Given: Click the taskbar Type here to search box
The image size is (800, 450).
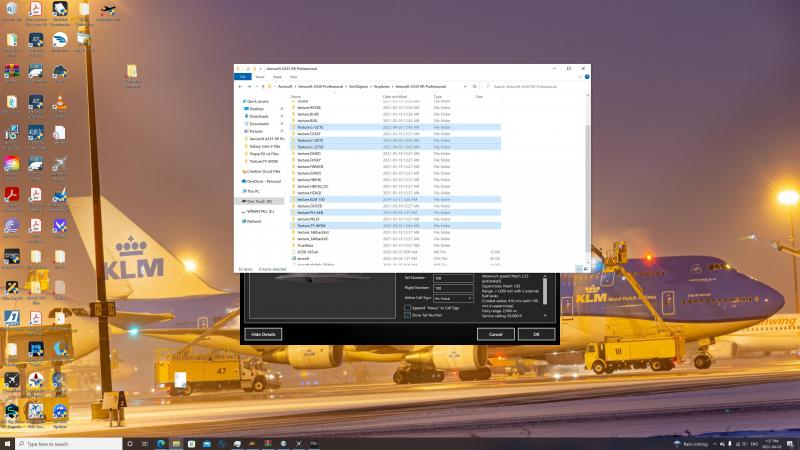Looking at the screenshot, I should (69, 444).
